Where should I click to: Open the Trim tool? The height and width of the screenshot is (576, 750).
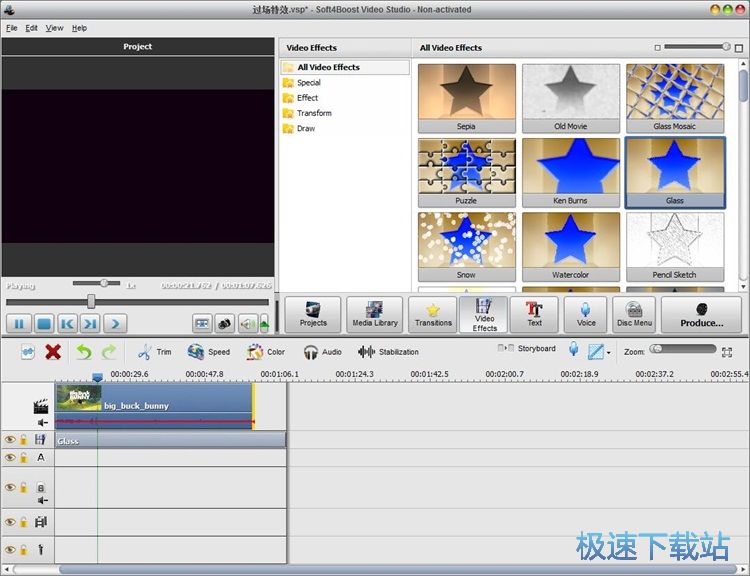(154, 352)
